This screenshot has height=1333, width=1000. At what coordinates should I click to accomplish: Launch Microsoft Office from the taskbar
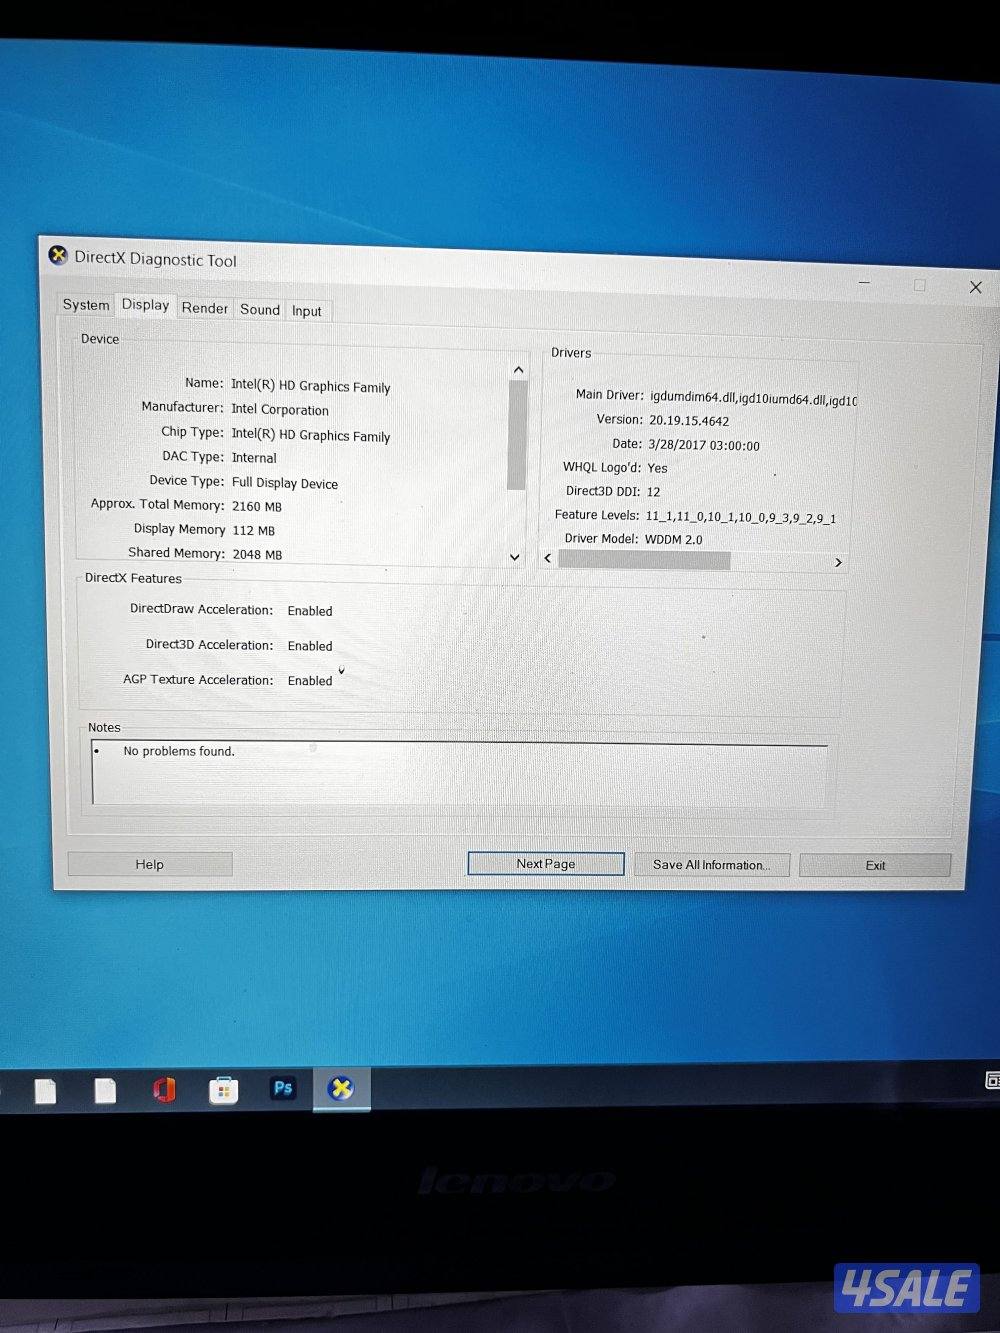click(x=164, y=1089)
